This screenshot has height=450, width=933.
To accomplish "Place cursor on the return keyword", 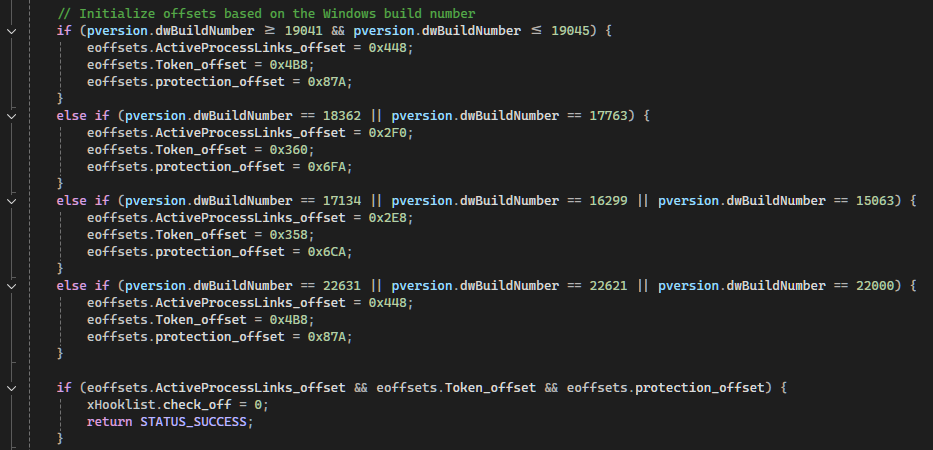I will [109, 422].
